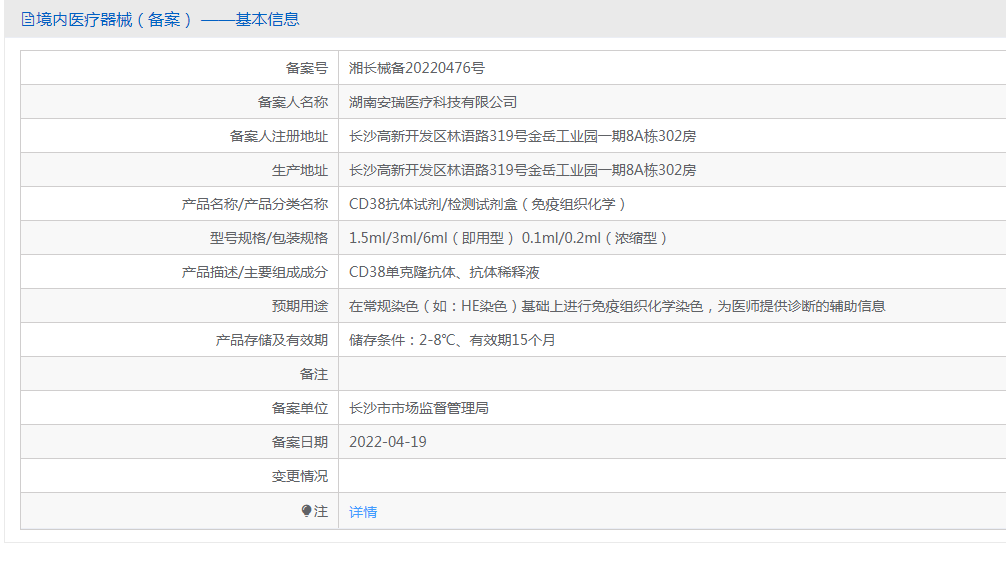
Task: Click the document icon beside 境内医疗器械 title
Action: (x=28, y=19)
